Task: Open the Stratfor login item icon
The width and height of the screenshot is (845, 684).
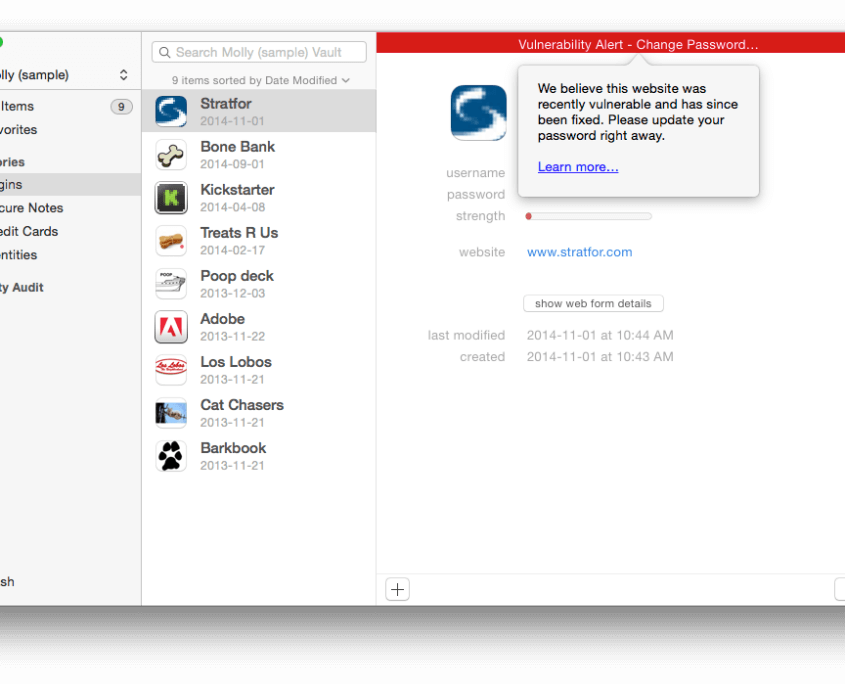Action: (x=170, y=111)
